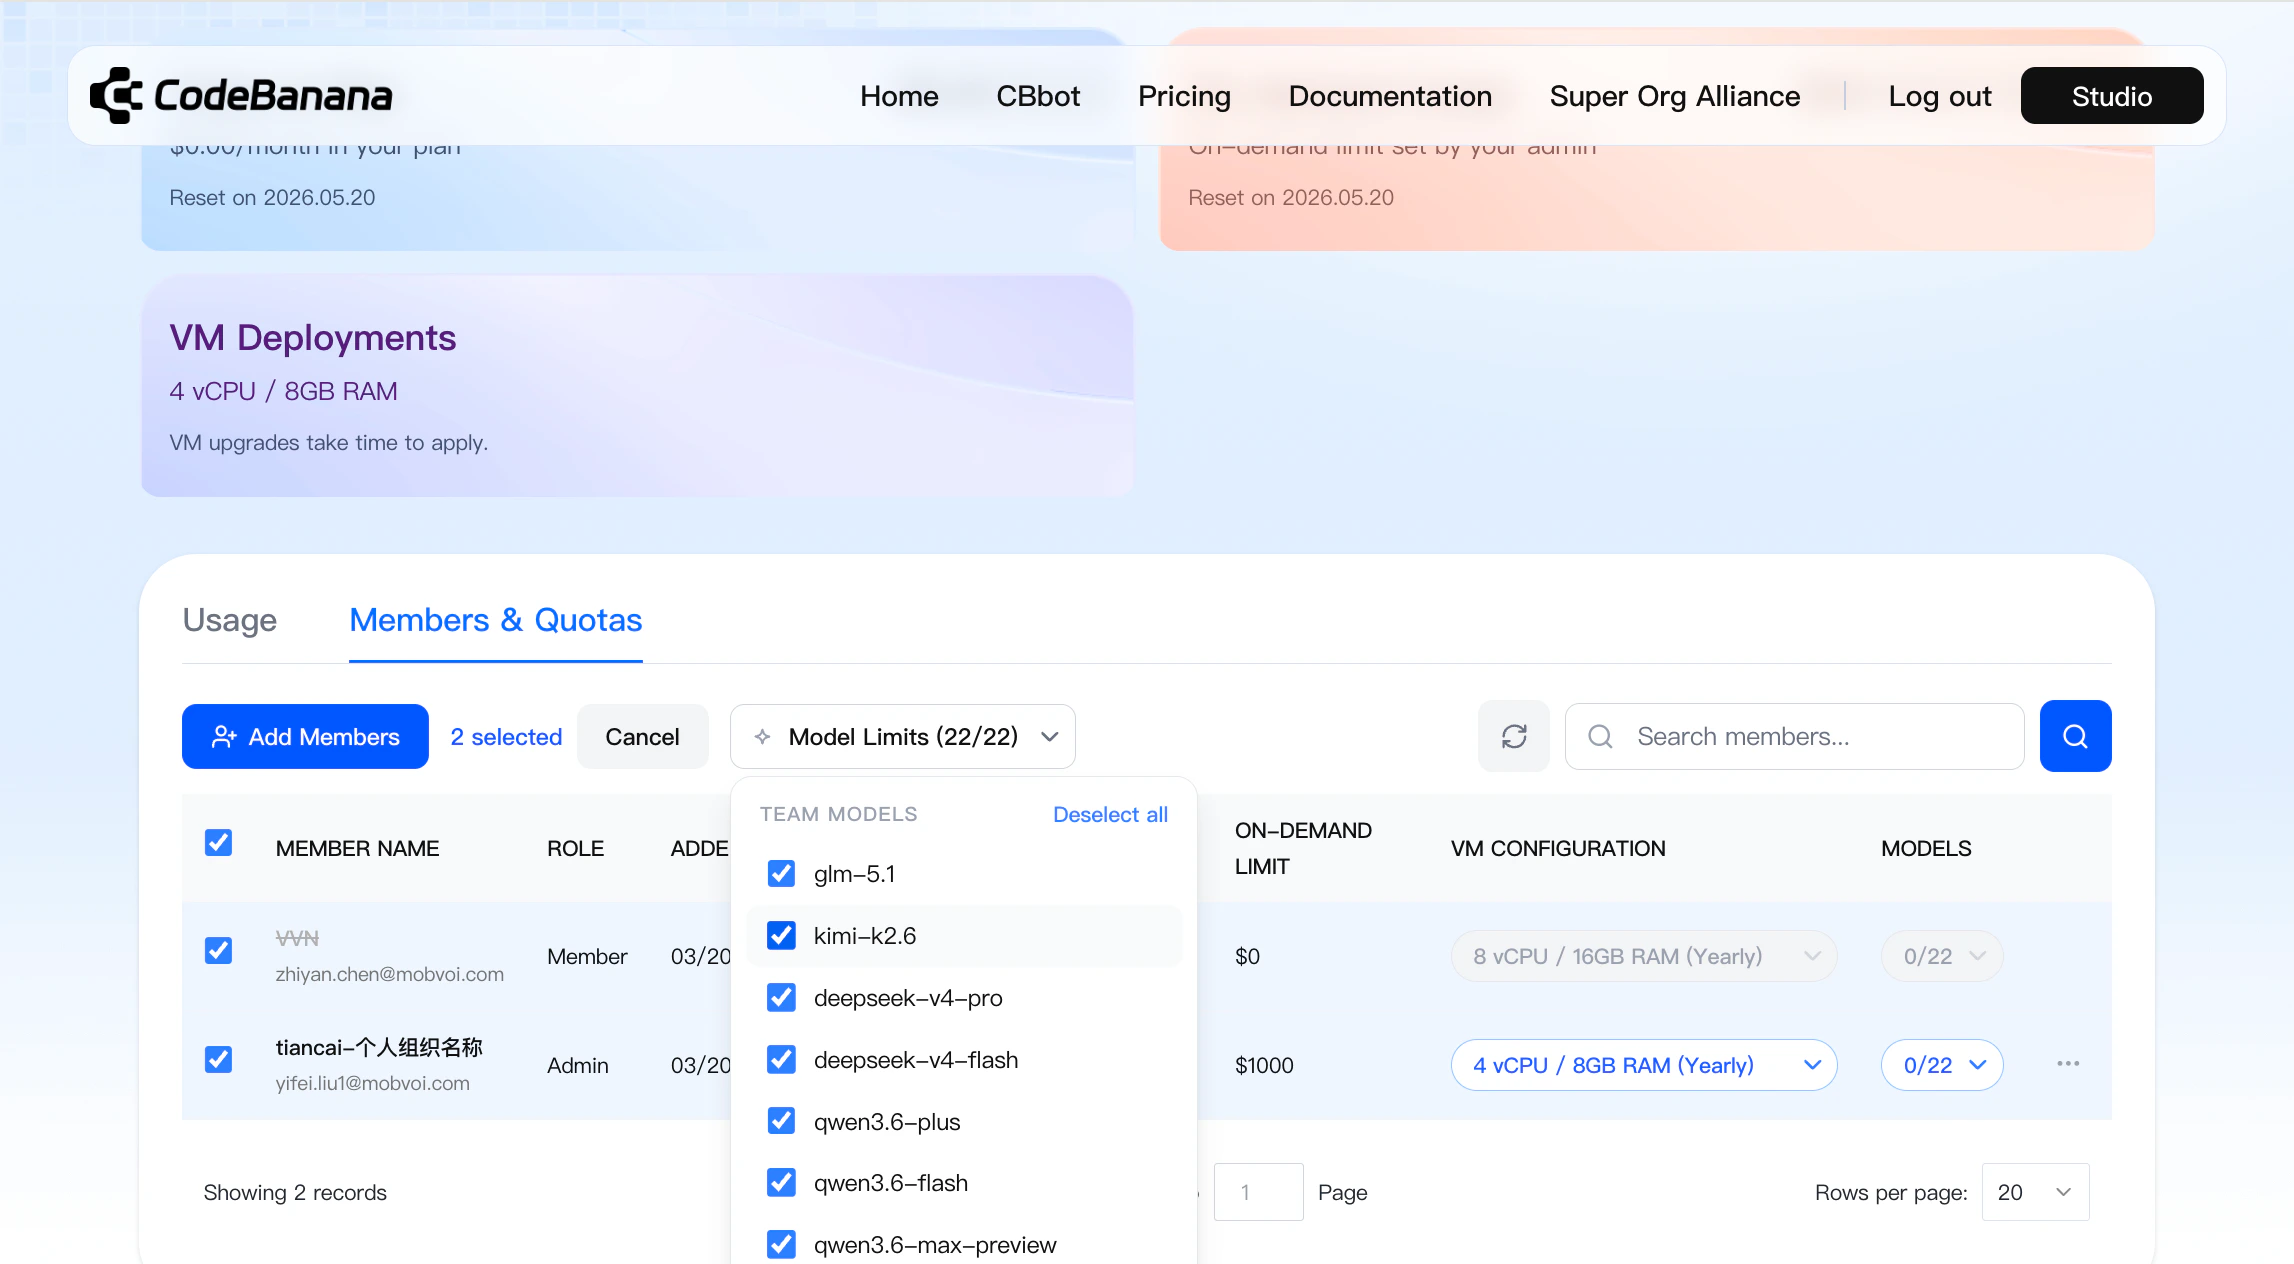Viewport: 2294px width, 1264px height.
Task: Toggle the select-all members checkbox
Action: tap(218, 843)
